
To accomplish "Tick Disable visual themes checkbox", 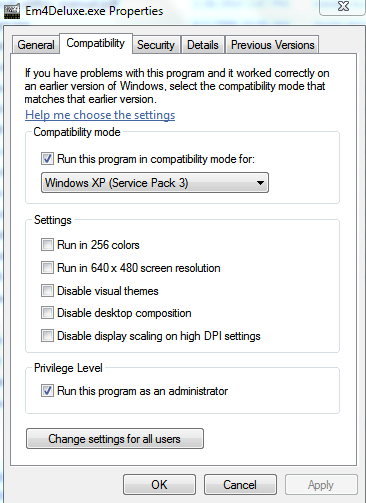I will (x=47, y=291).
